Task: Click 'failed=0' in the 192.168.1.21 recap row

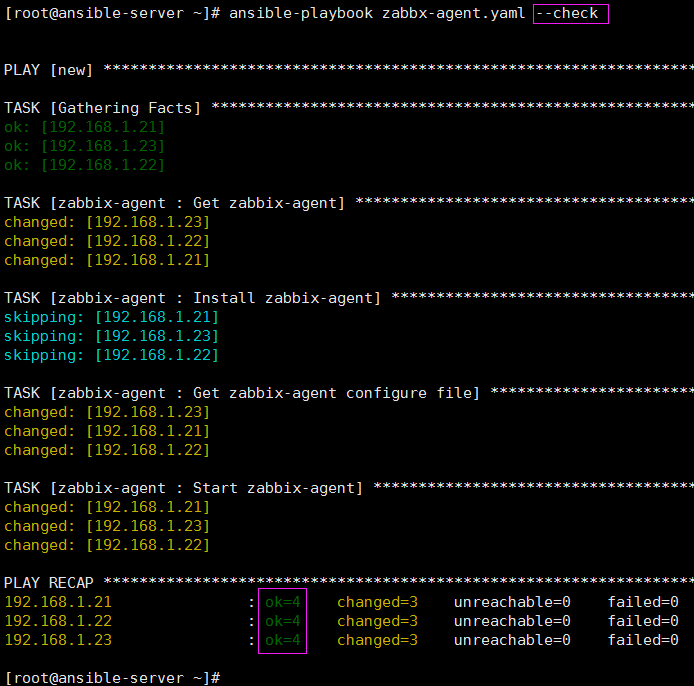Action: tap(643, 602)
